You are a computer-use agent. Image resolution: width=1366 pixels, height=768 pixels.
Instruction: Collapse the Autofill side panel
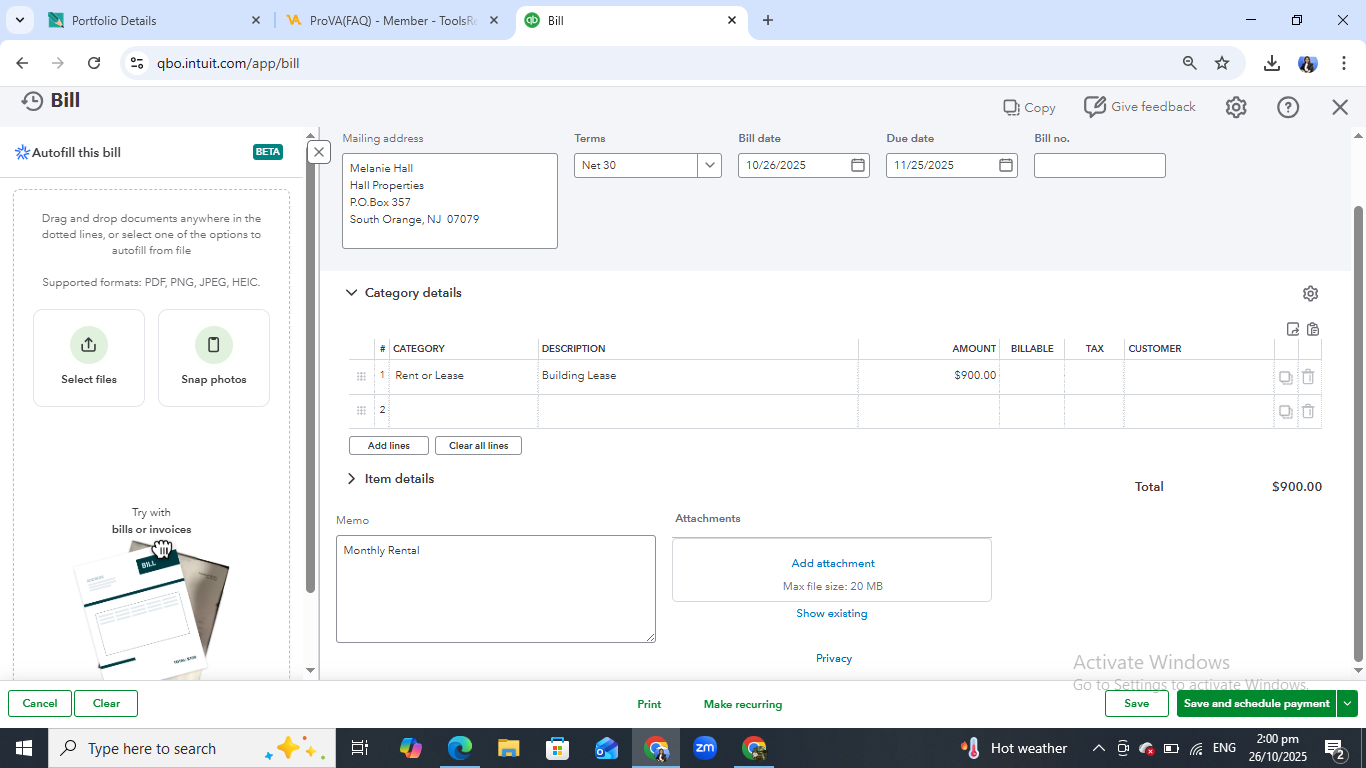pos(318,152)
